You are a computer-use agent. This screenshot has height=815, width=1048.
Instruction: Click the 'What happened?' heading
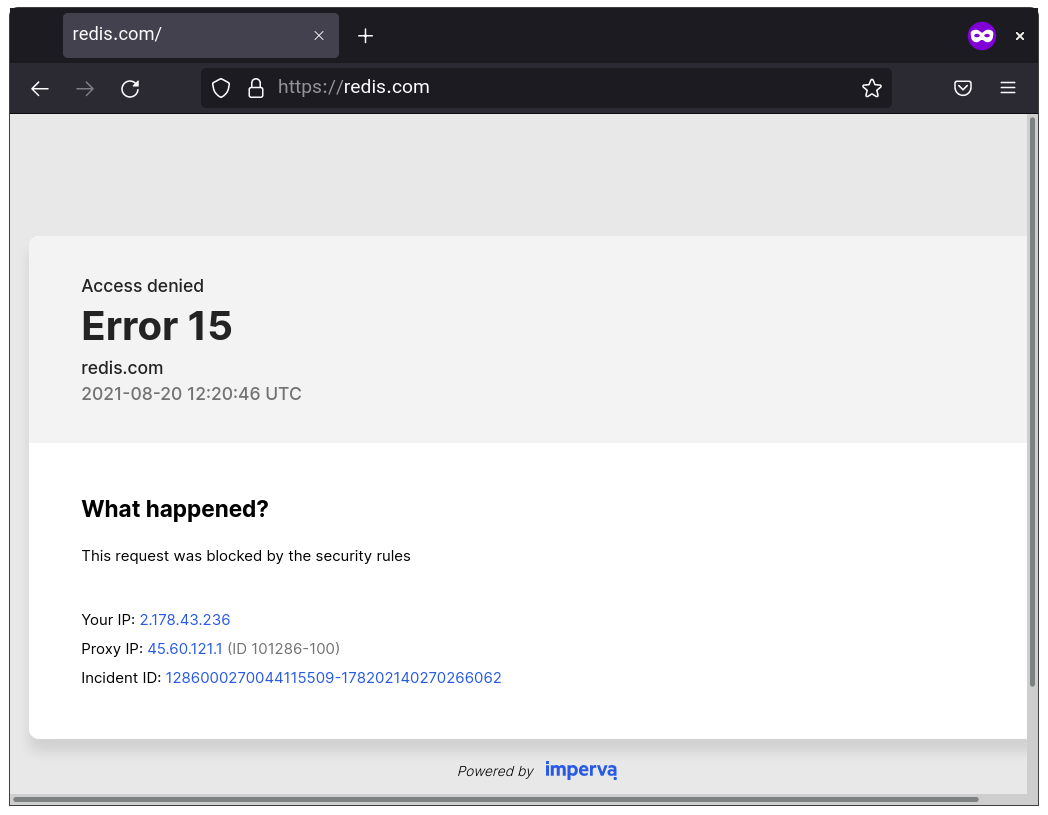(175, 509)
